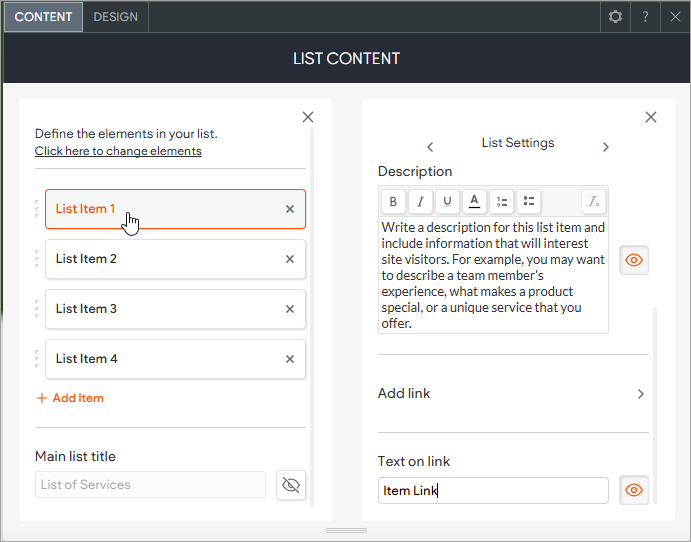The image size is (691, 542).
Task: Click the Add Item button
Action: [x=70, y=398]
